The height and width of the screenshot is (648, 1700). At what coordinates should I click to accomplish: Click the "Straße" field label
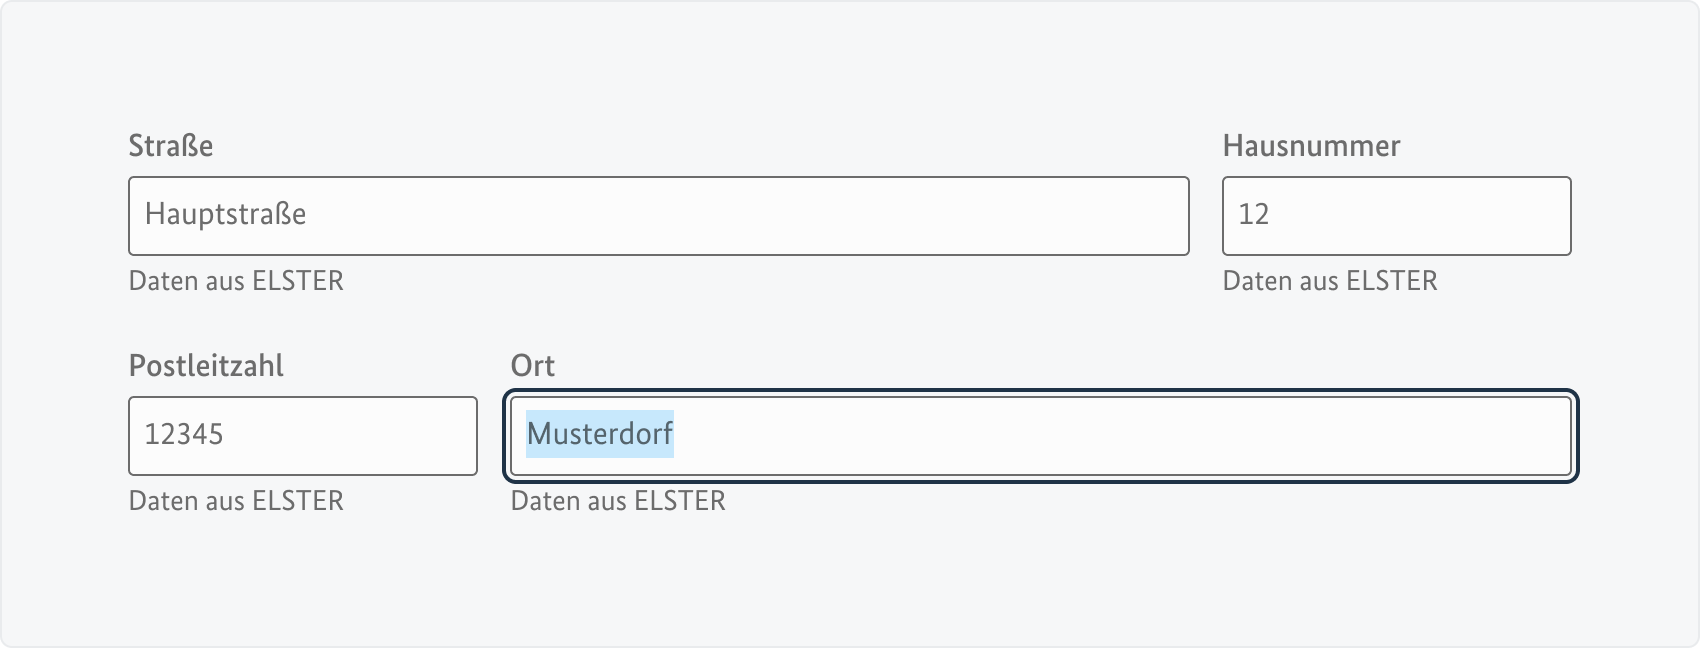[x=171, y=146]
